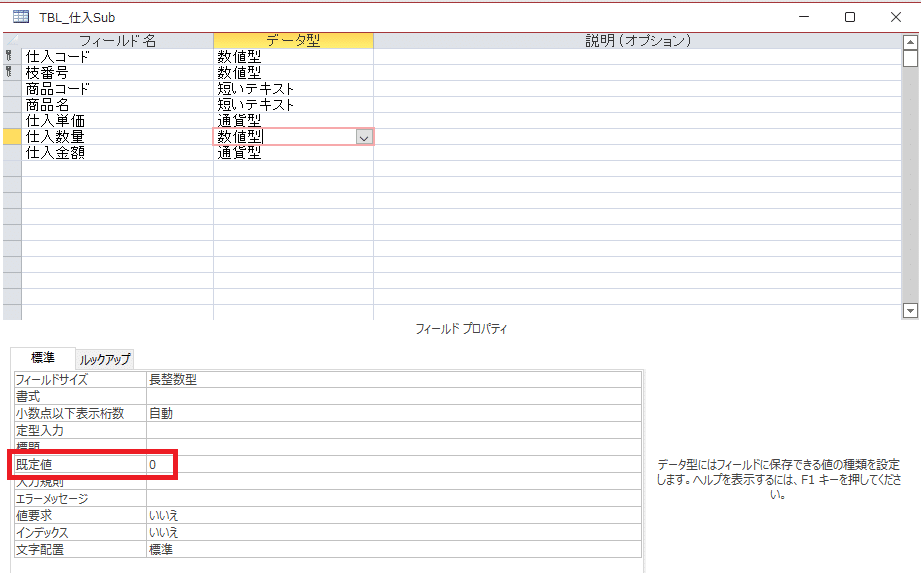This screenshot has width=921, height=573.
Task: Select the 枝番号 field name cell
Action: [117, 73]
